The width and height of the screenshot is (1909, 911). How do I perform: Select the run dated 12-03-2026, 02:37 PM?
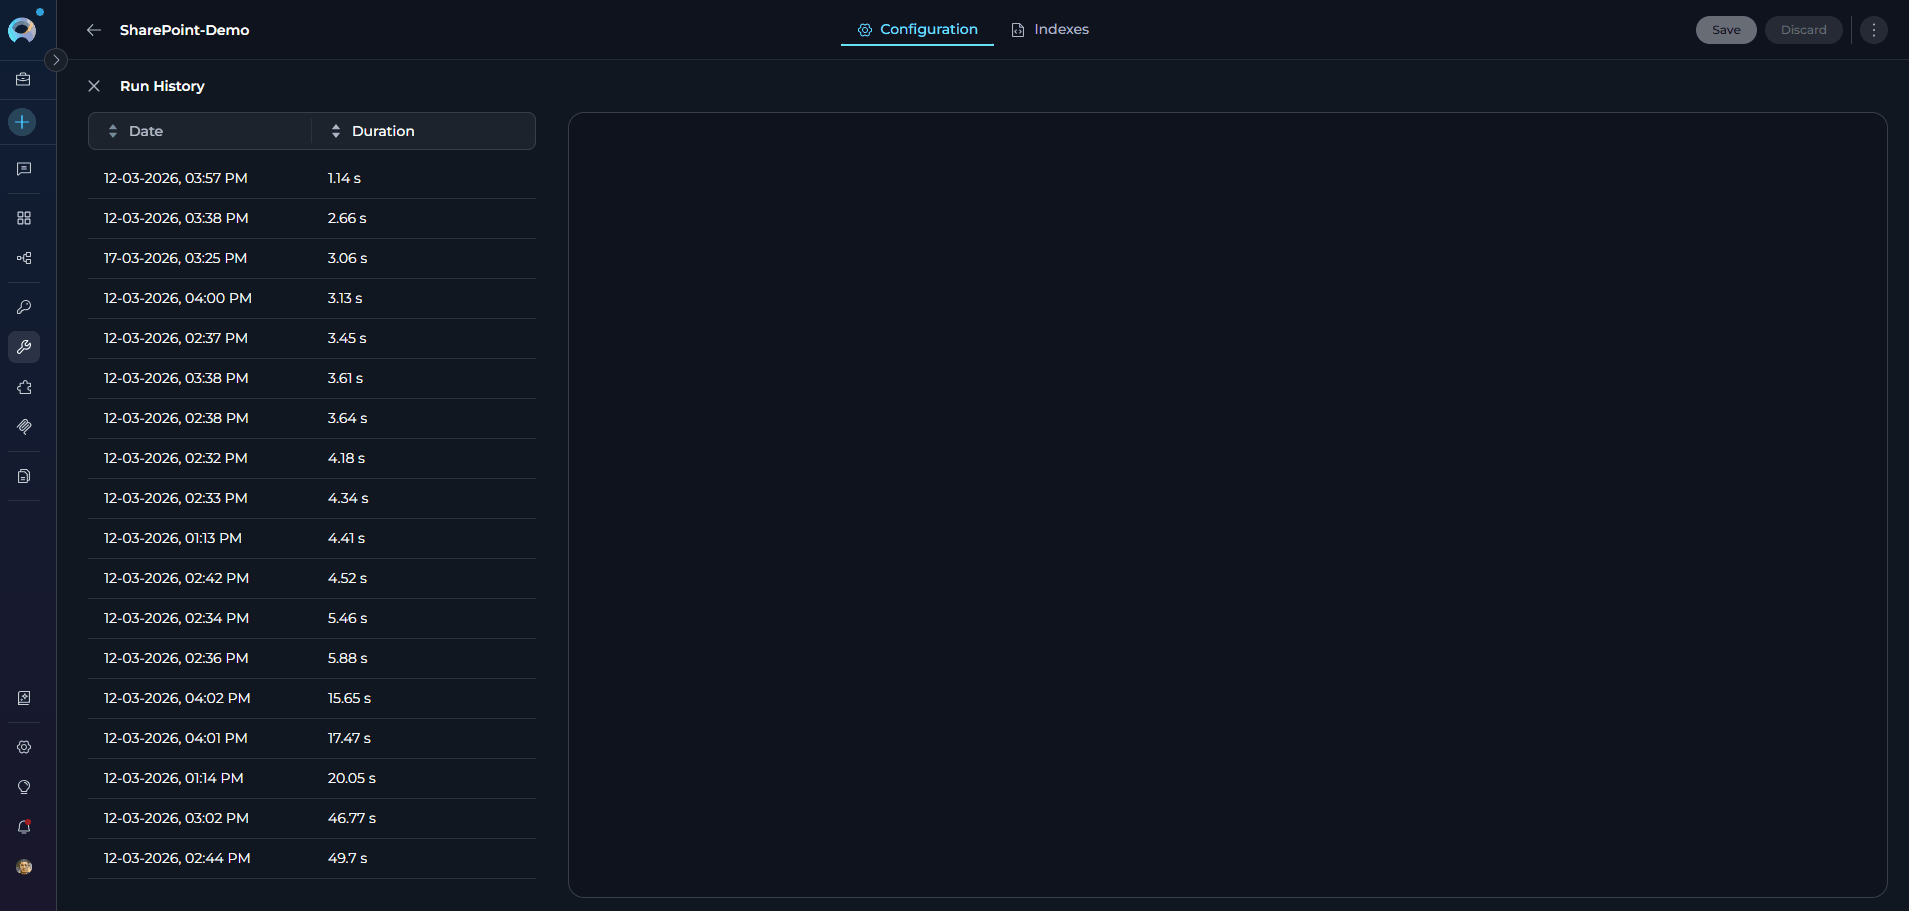[x=312, y=338]
